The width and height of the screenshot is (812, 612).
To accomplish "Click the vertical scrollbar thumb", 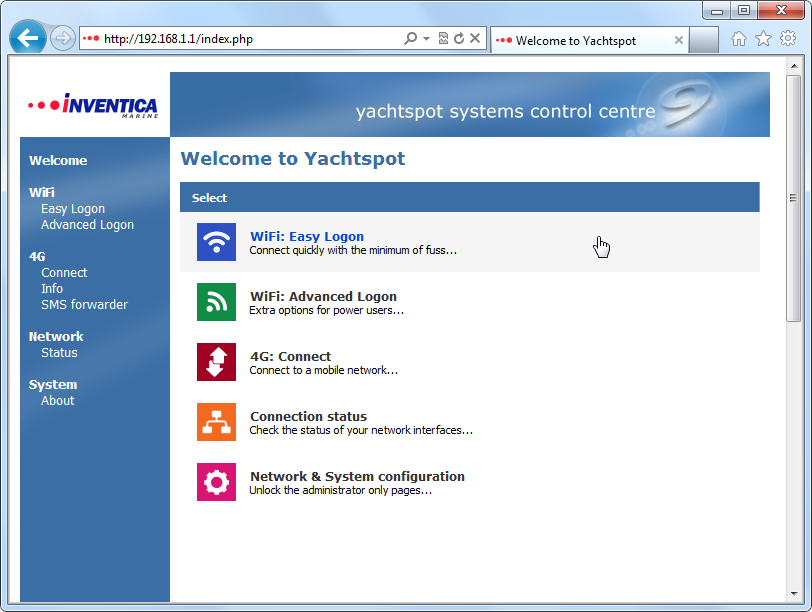I will pyautogui.click(x=793, y=198).
